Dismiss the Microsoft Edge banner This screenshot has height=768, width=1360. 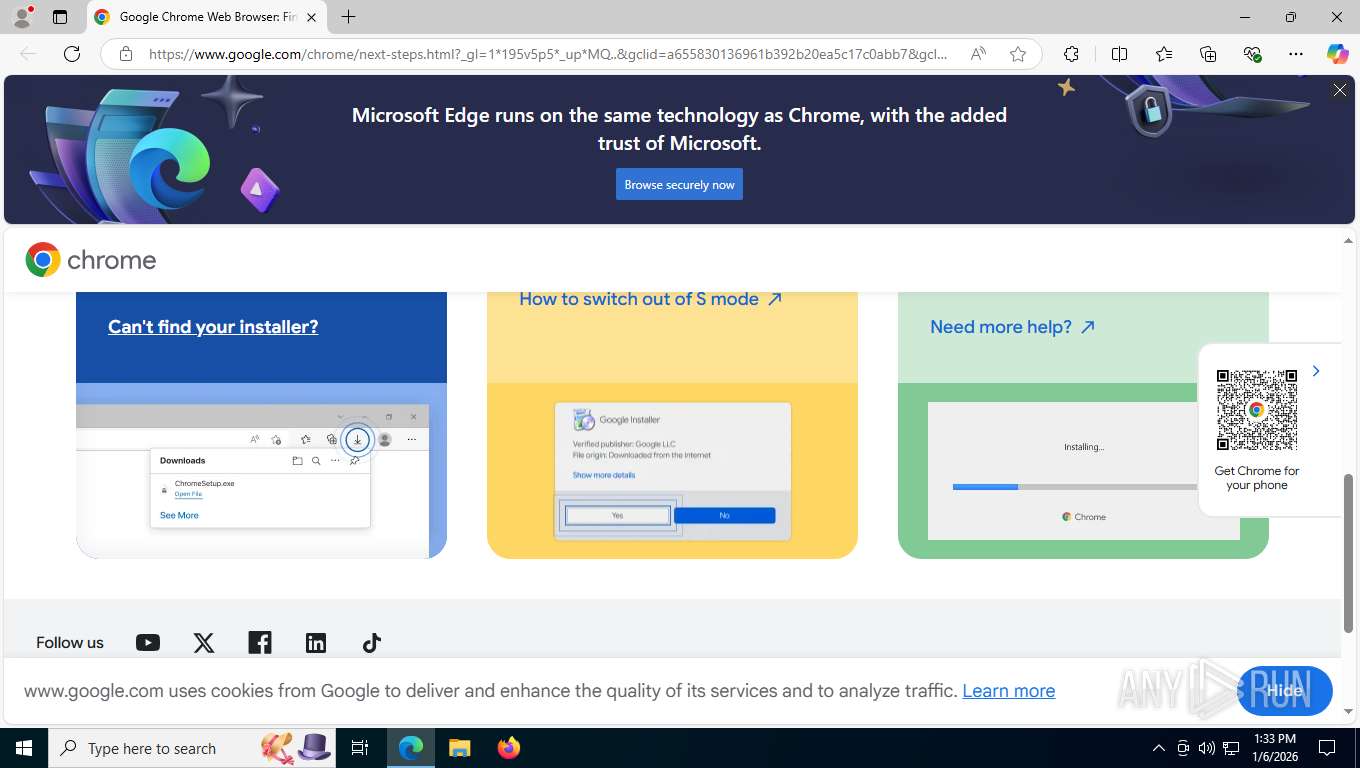coord(1340,90)
